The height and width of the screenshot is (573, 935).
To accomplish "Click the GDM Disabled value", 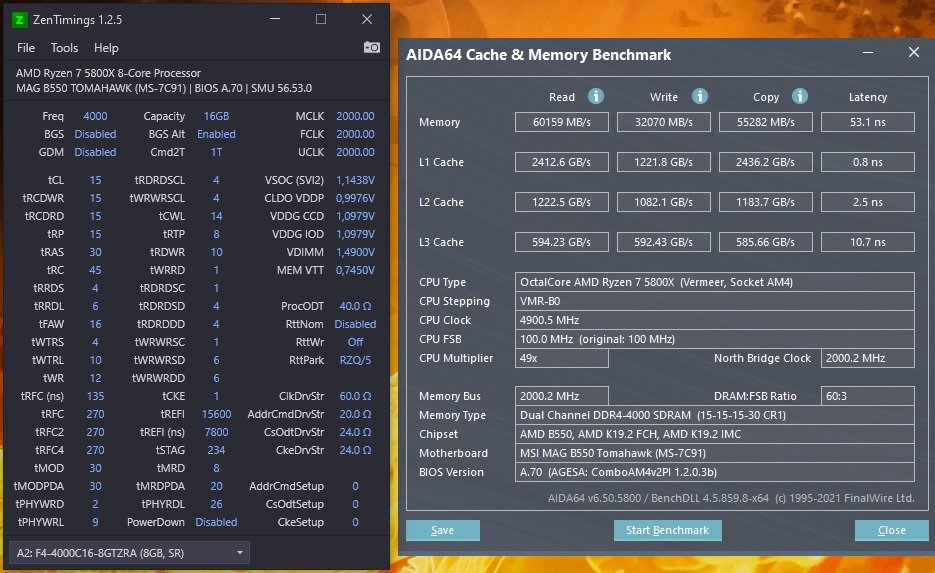I will [x=95, y=152].
